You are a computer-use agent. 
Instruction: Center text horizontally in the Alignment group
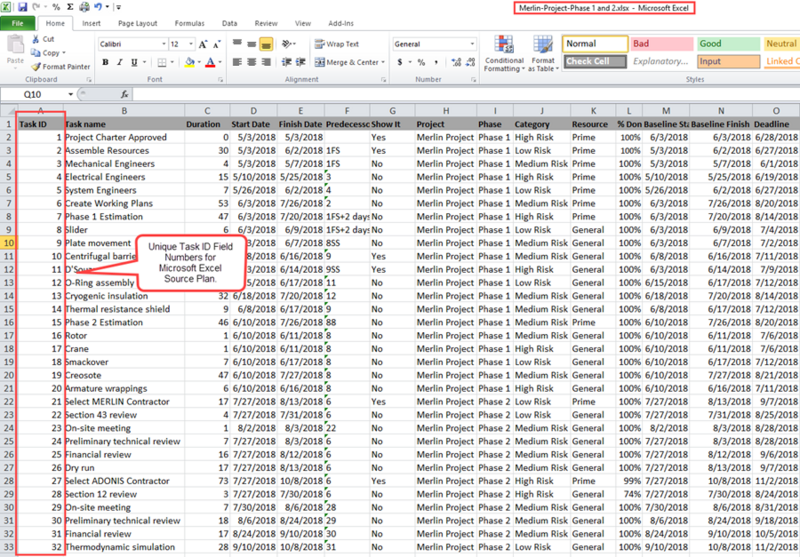pos(252,62)
